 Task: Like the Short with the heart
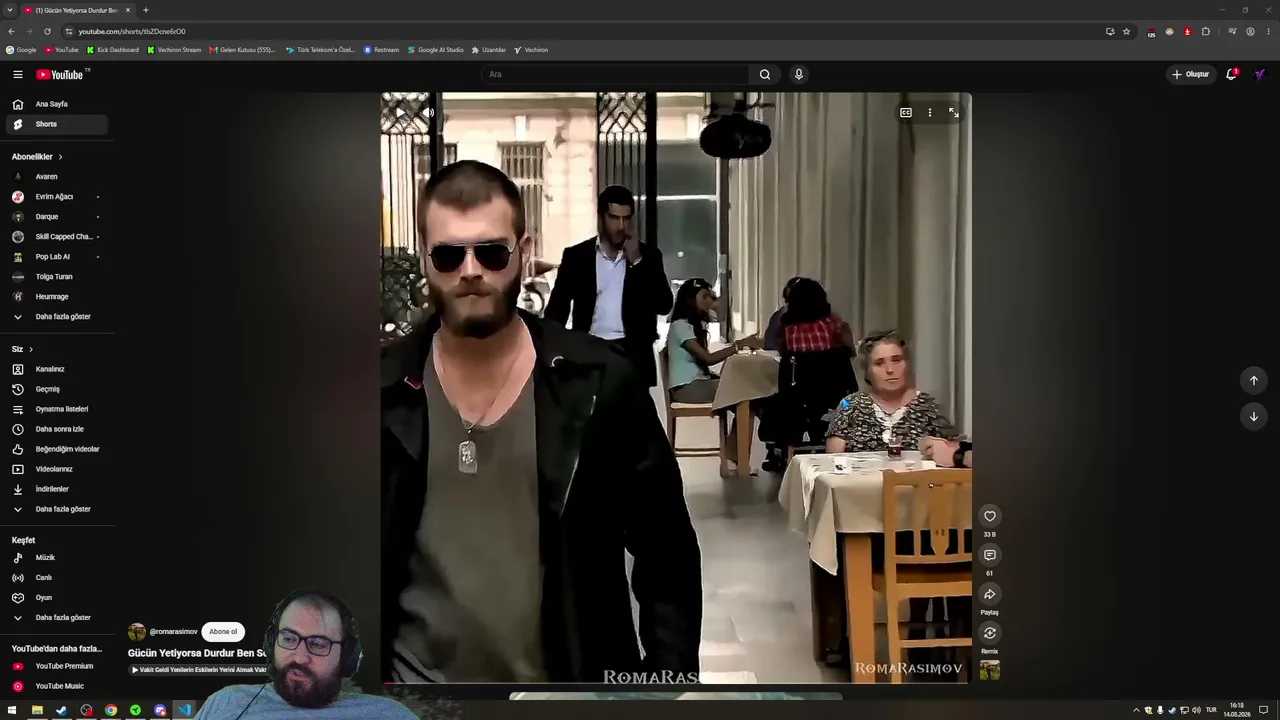tap(990, 516)
